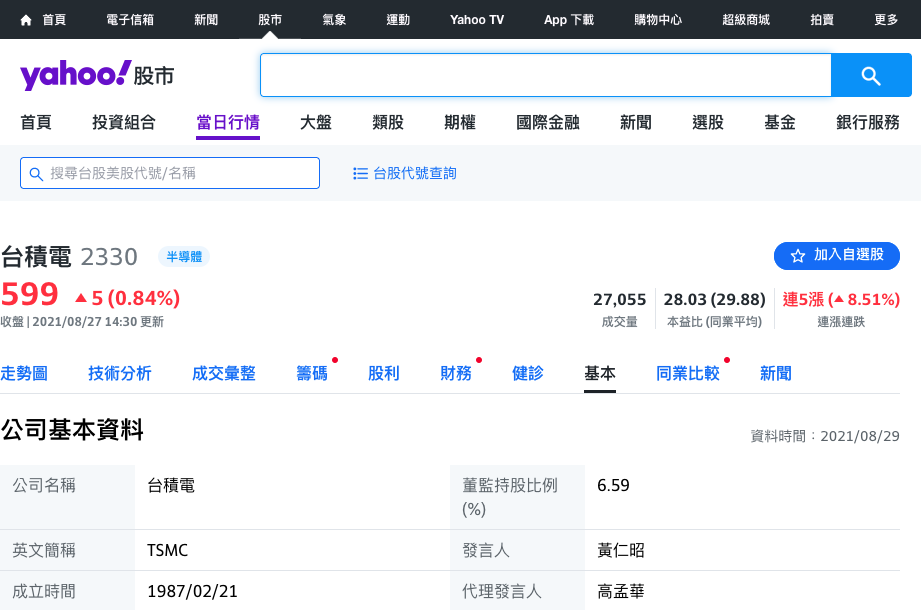Open 超級商城 in the top bar
Screen dimensions: 921x610
(746, 20)
